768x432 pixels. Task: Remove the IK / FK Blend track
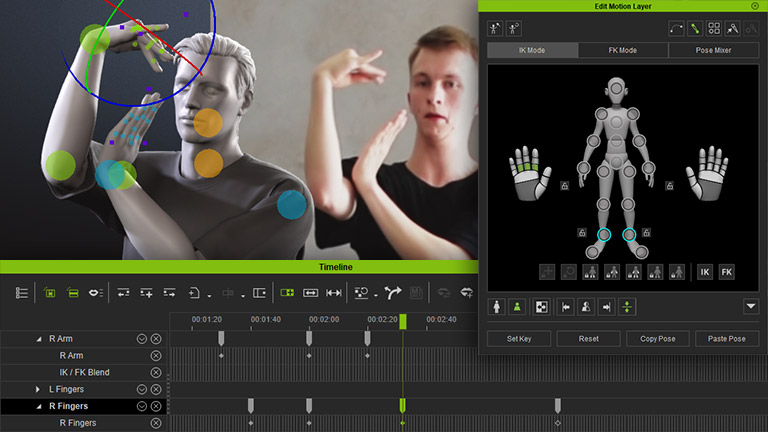156,372
